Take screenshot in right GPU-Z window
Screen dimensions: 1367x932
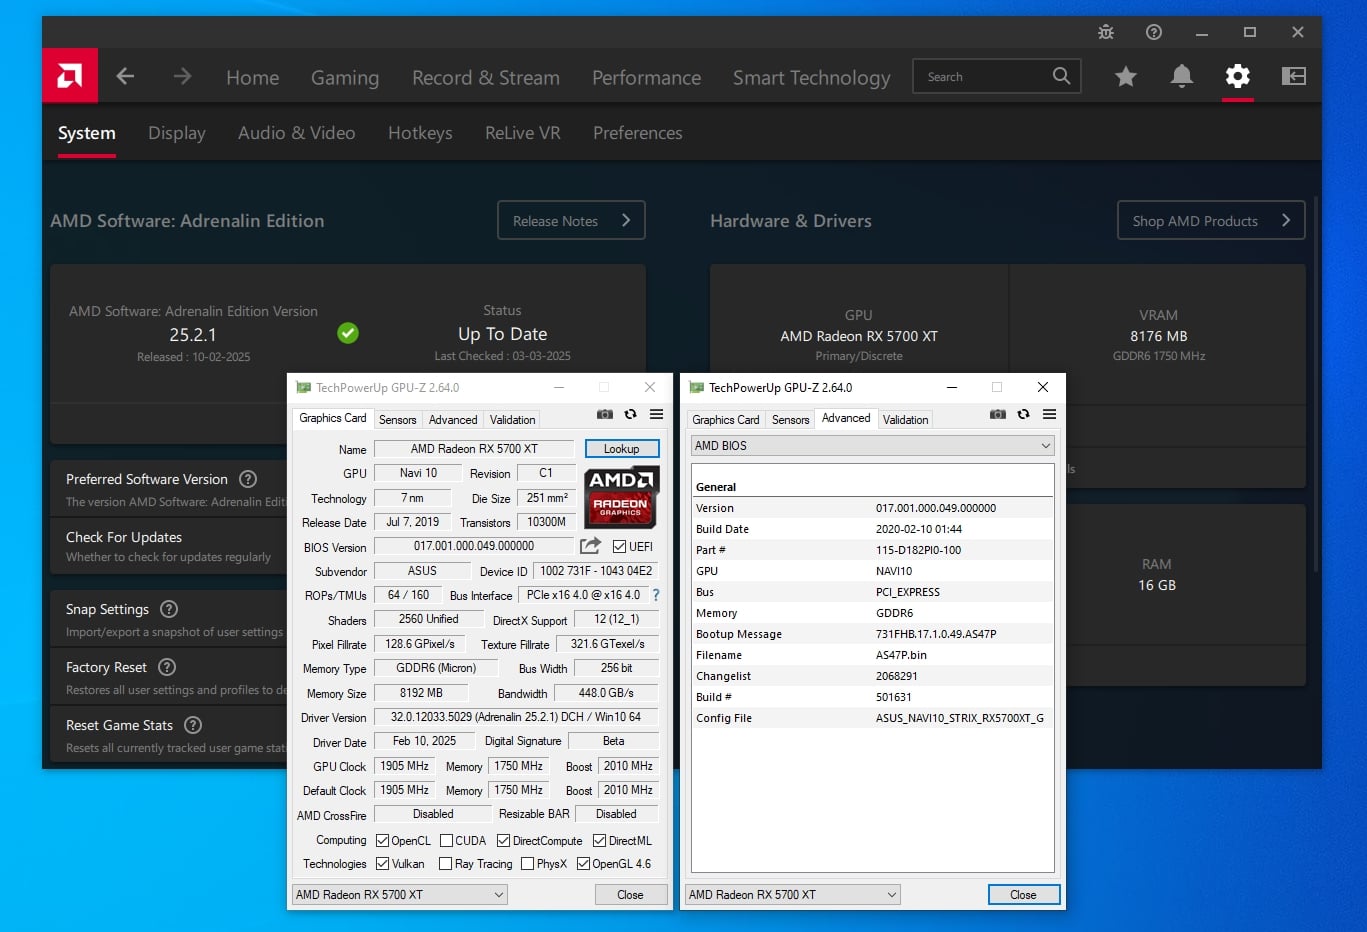tap(998, 414)
